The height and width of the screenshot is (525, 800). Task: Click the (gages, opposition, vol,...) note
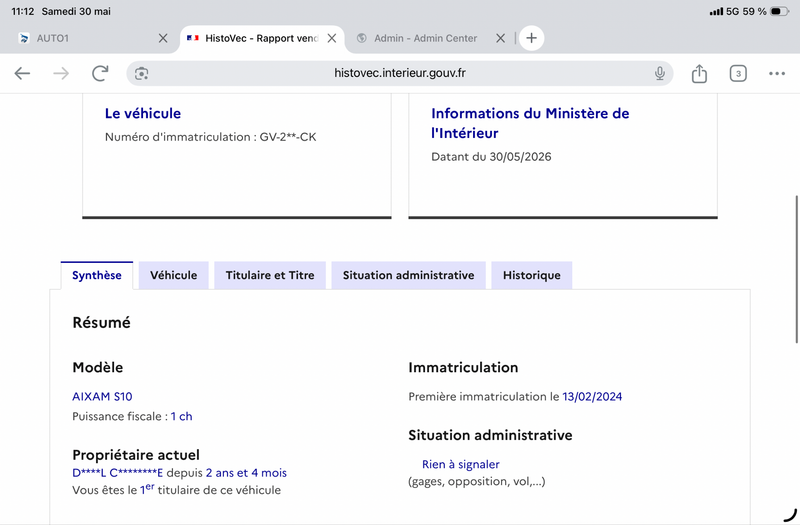pos(477,482)
